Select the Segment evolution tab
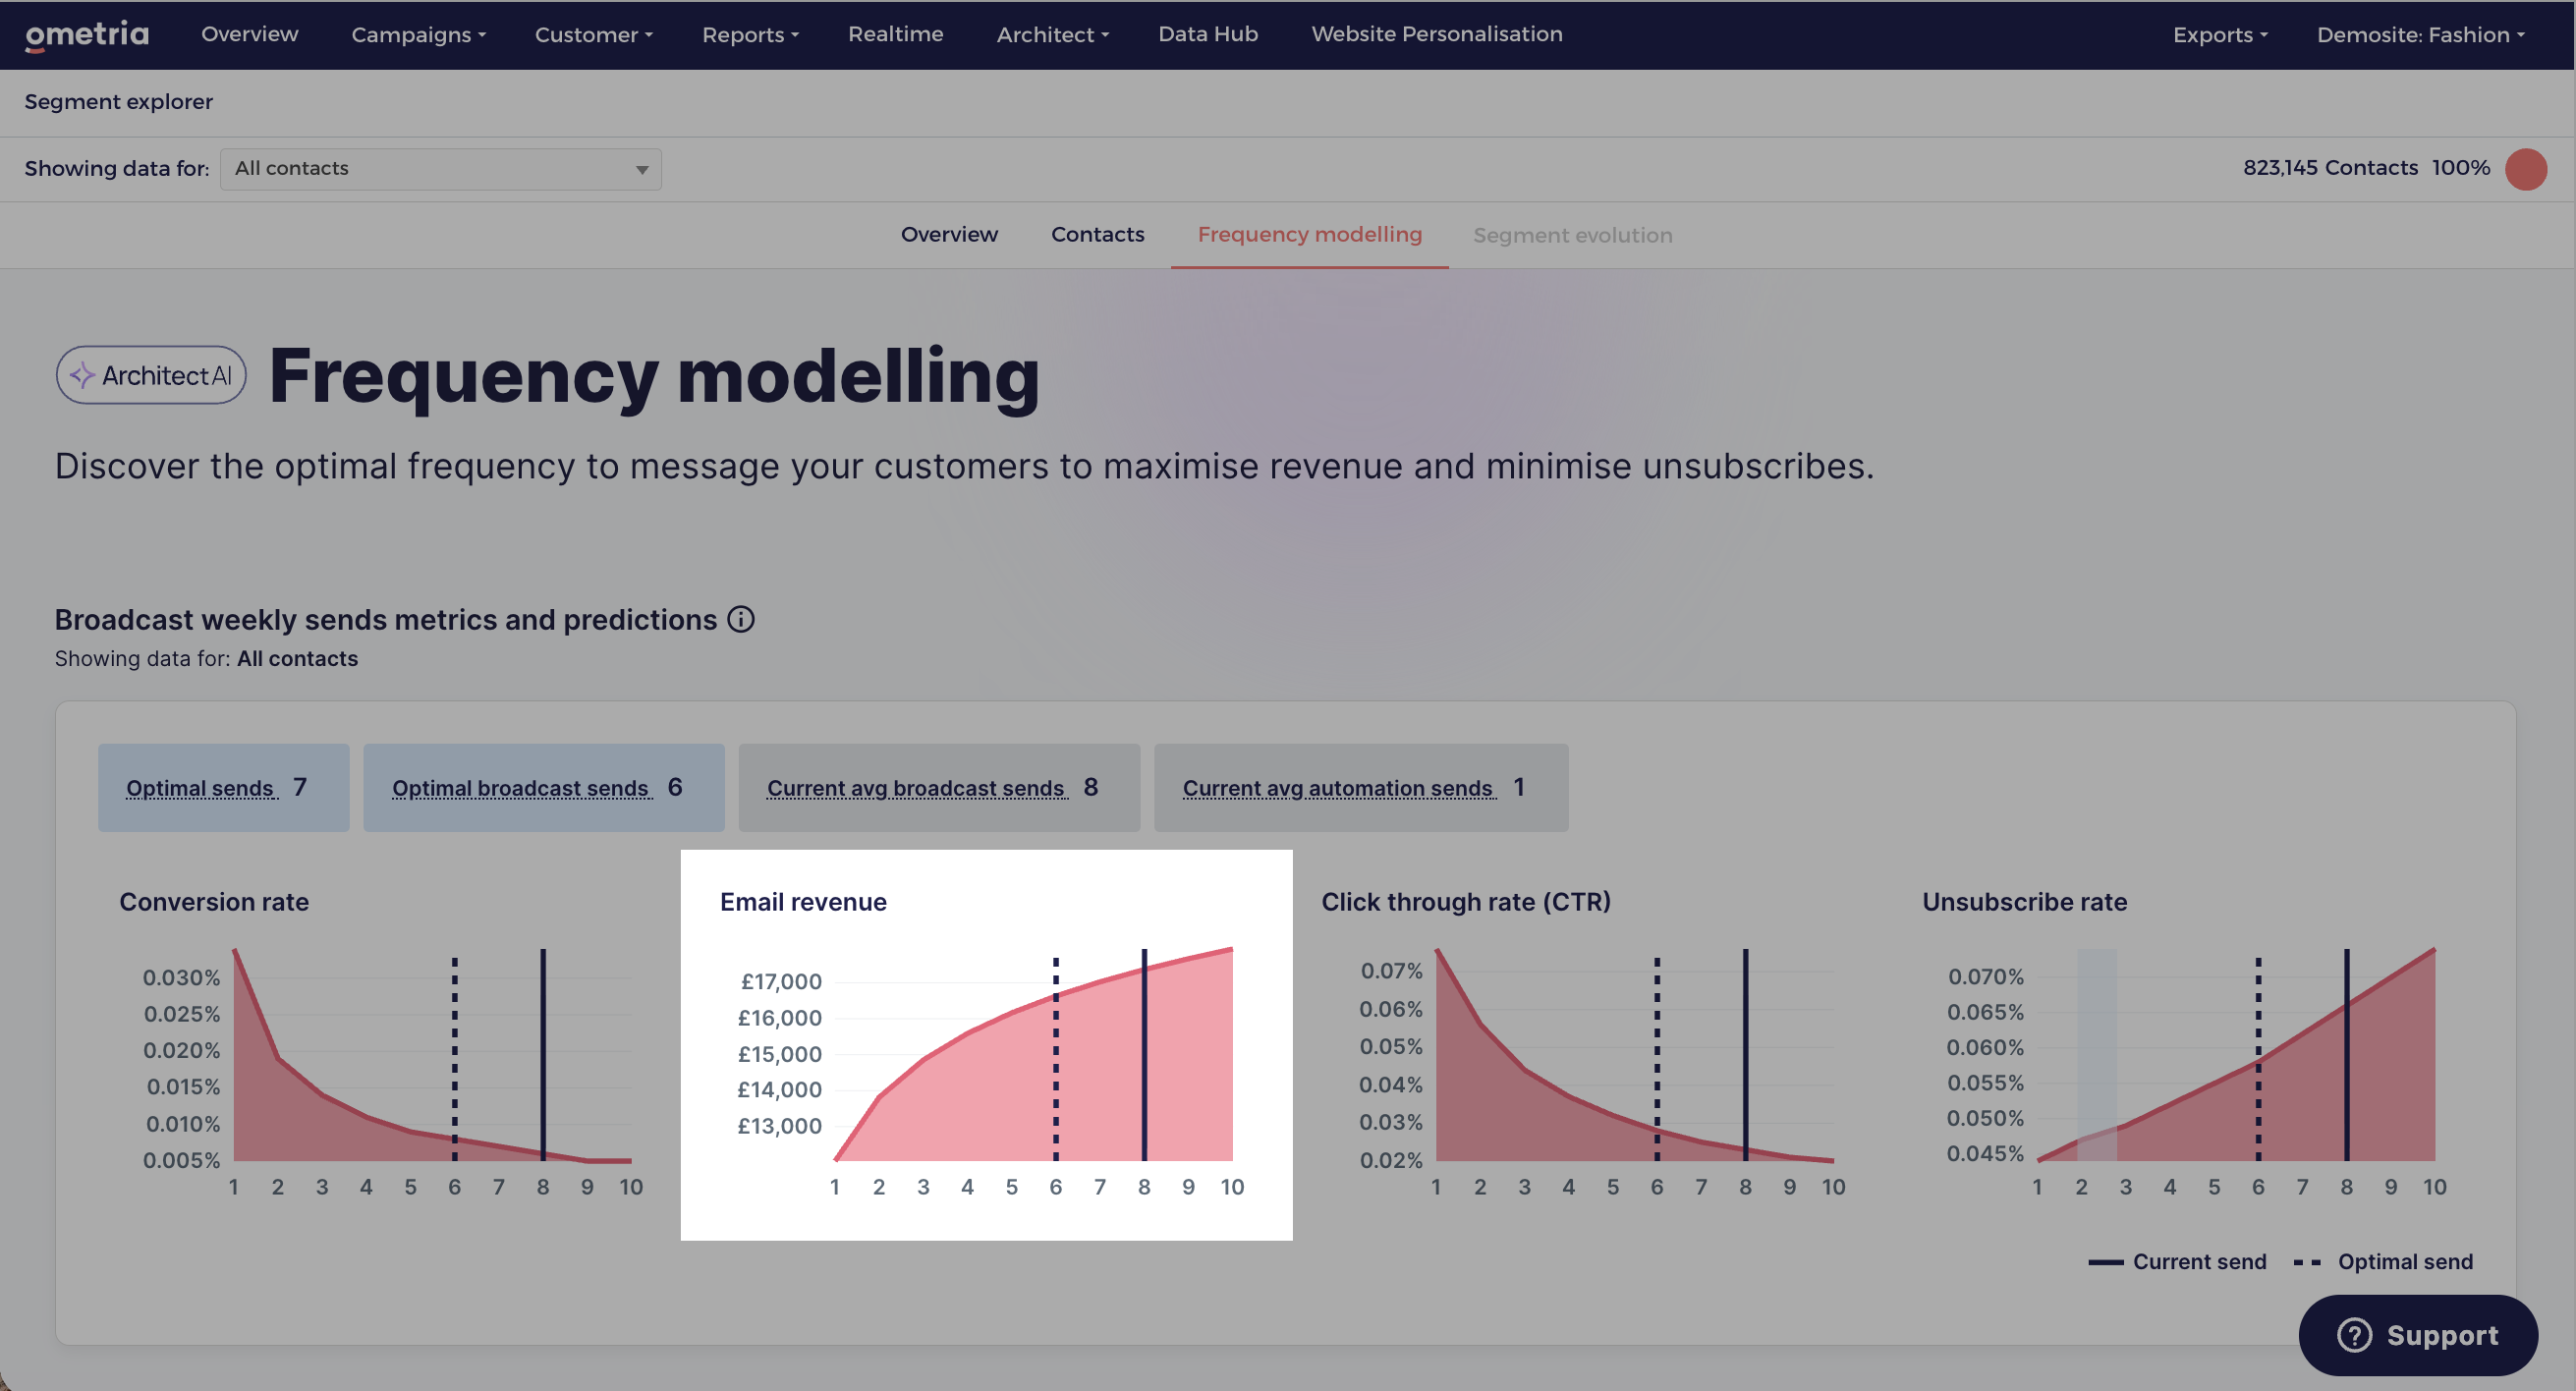Viewport: 2576px width, 1391px height. point(1572,236)
